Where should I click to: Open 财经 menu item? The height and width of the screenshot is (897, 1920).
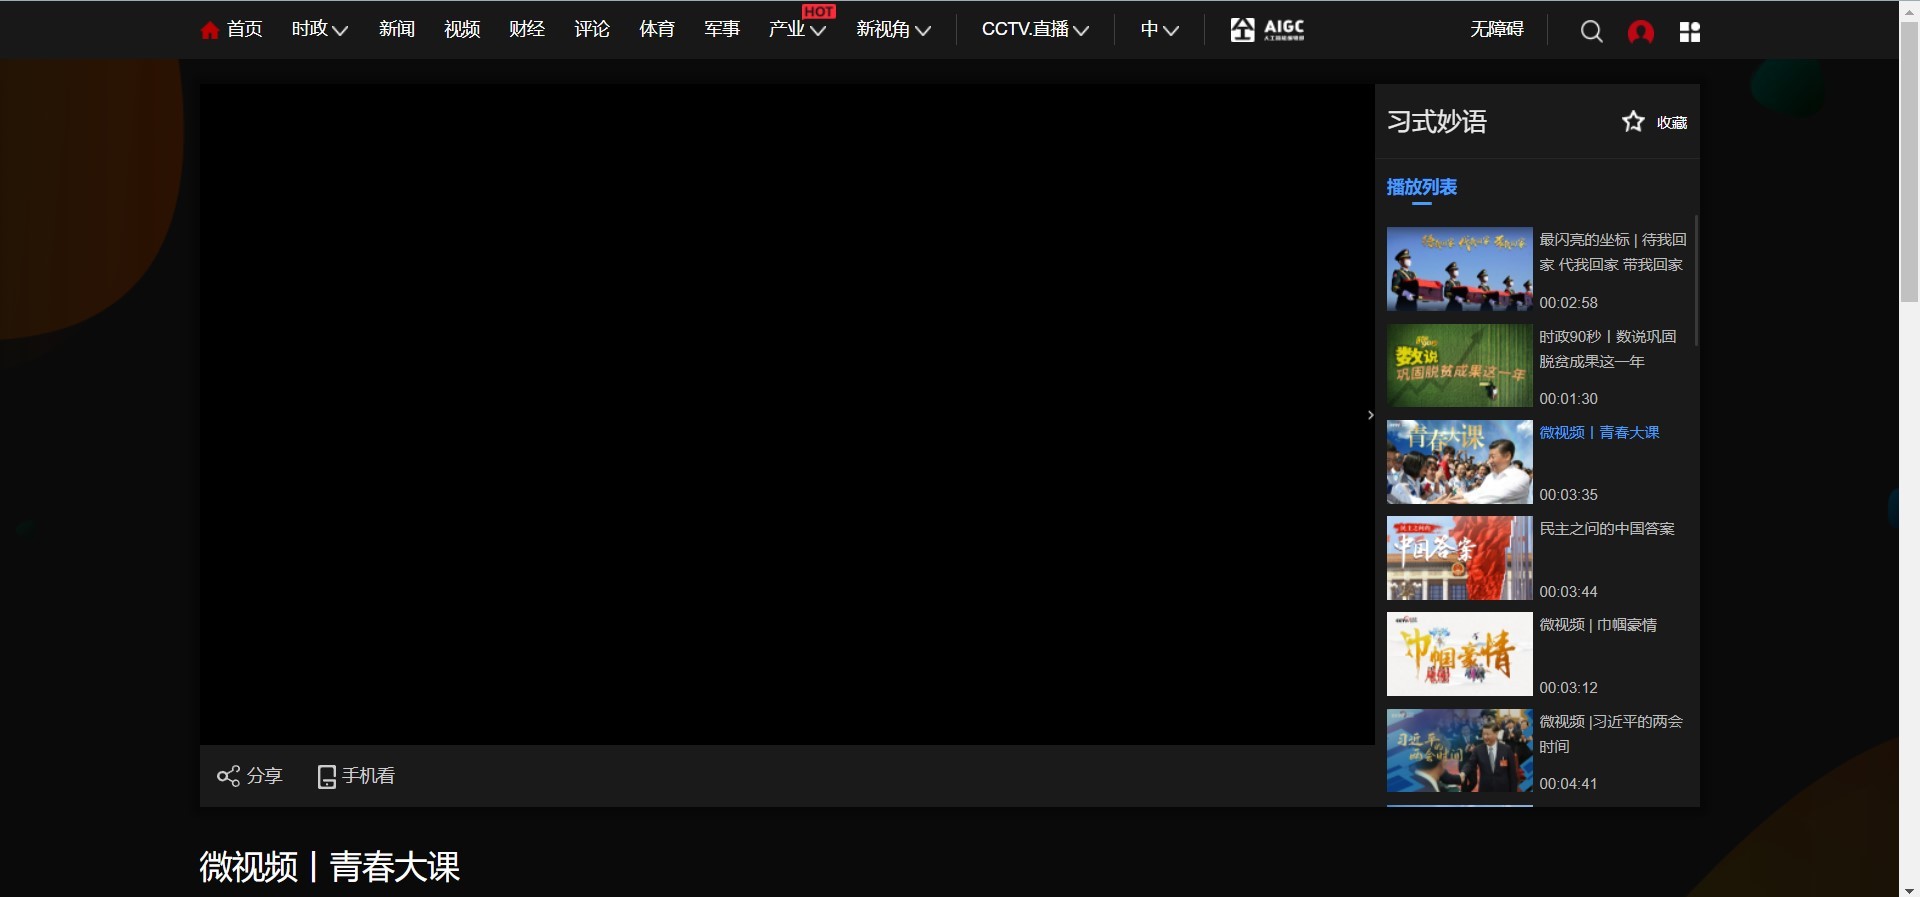point(527,29)
